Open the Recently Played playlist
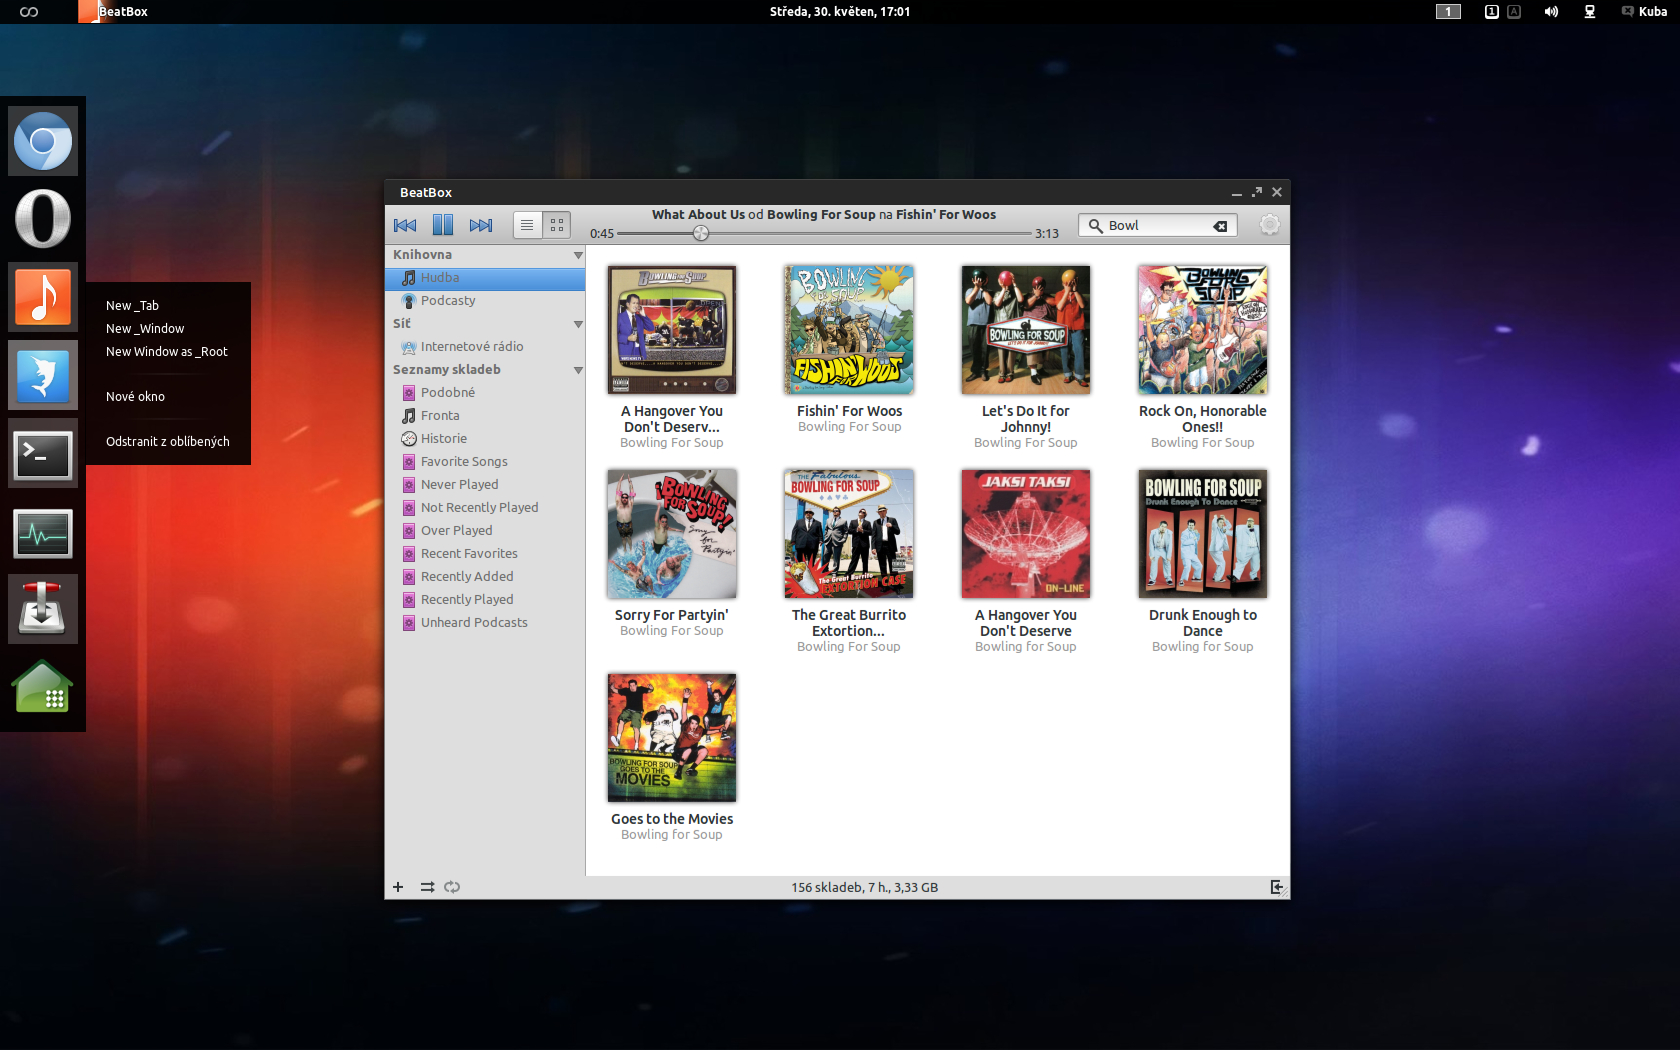Viewport: 1680px width, 1050px height. click(x=485, y=600)
